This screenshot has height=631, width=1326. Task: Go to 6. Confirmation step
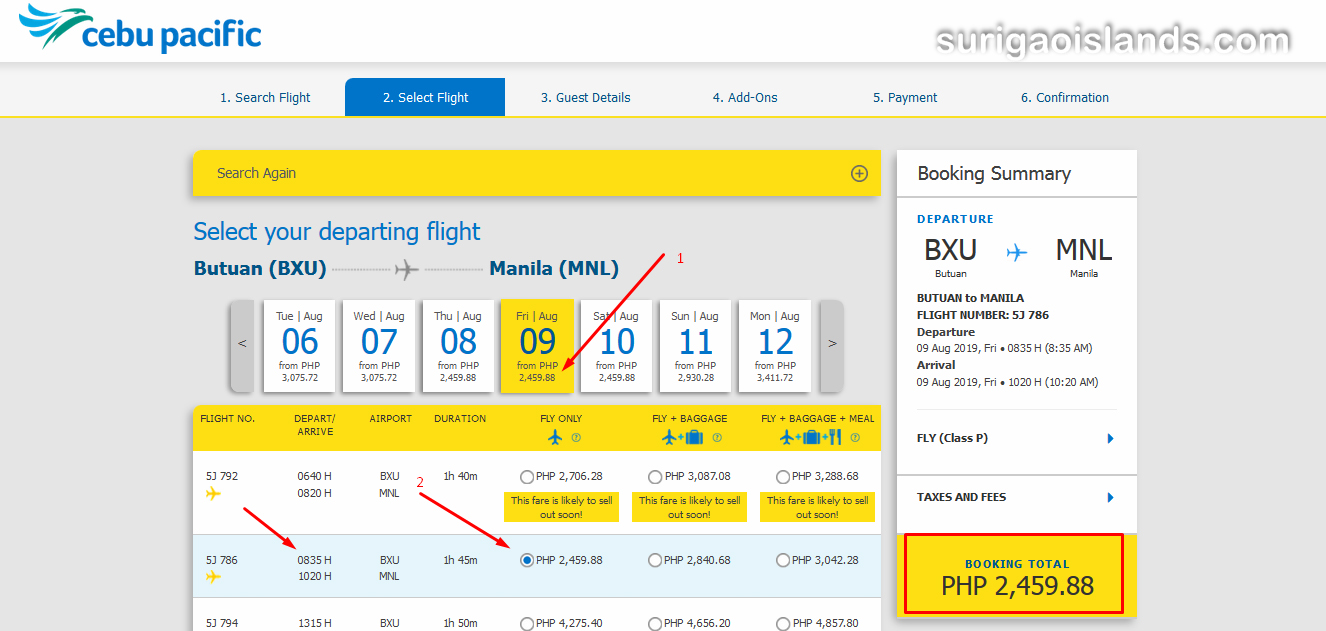point(1065,98)
